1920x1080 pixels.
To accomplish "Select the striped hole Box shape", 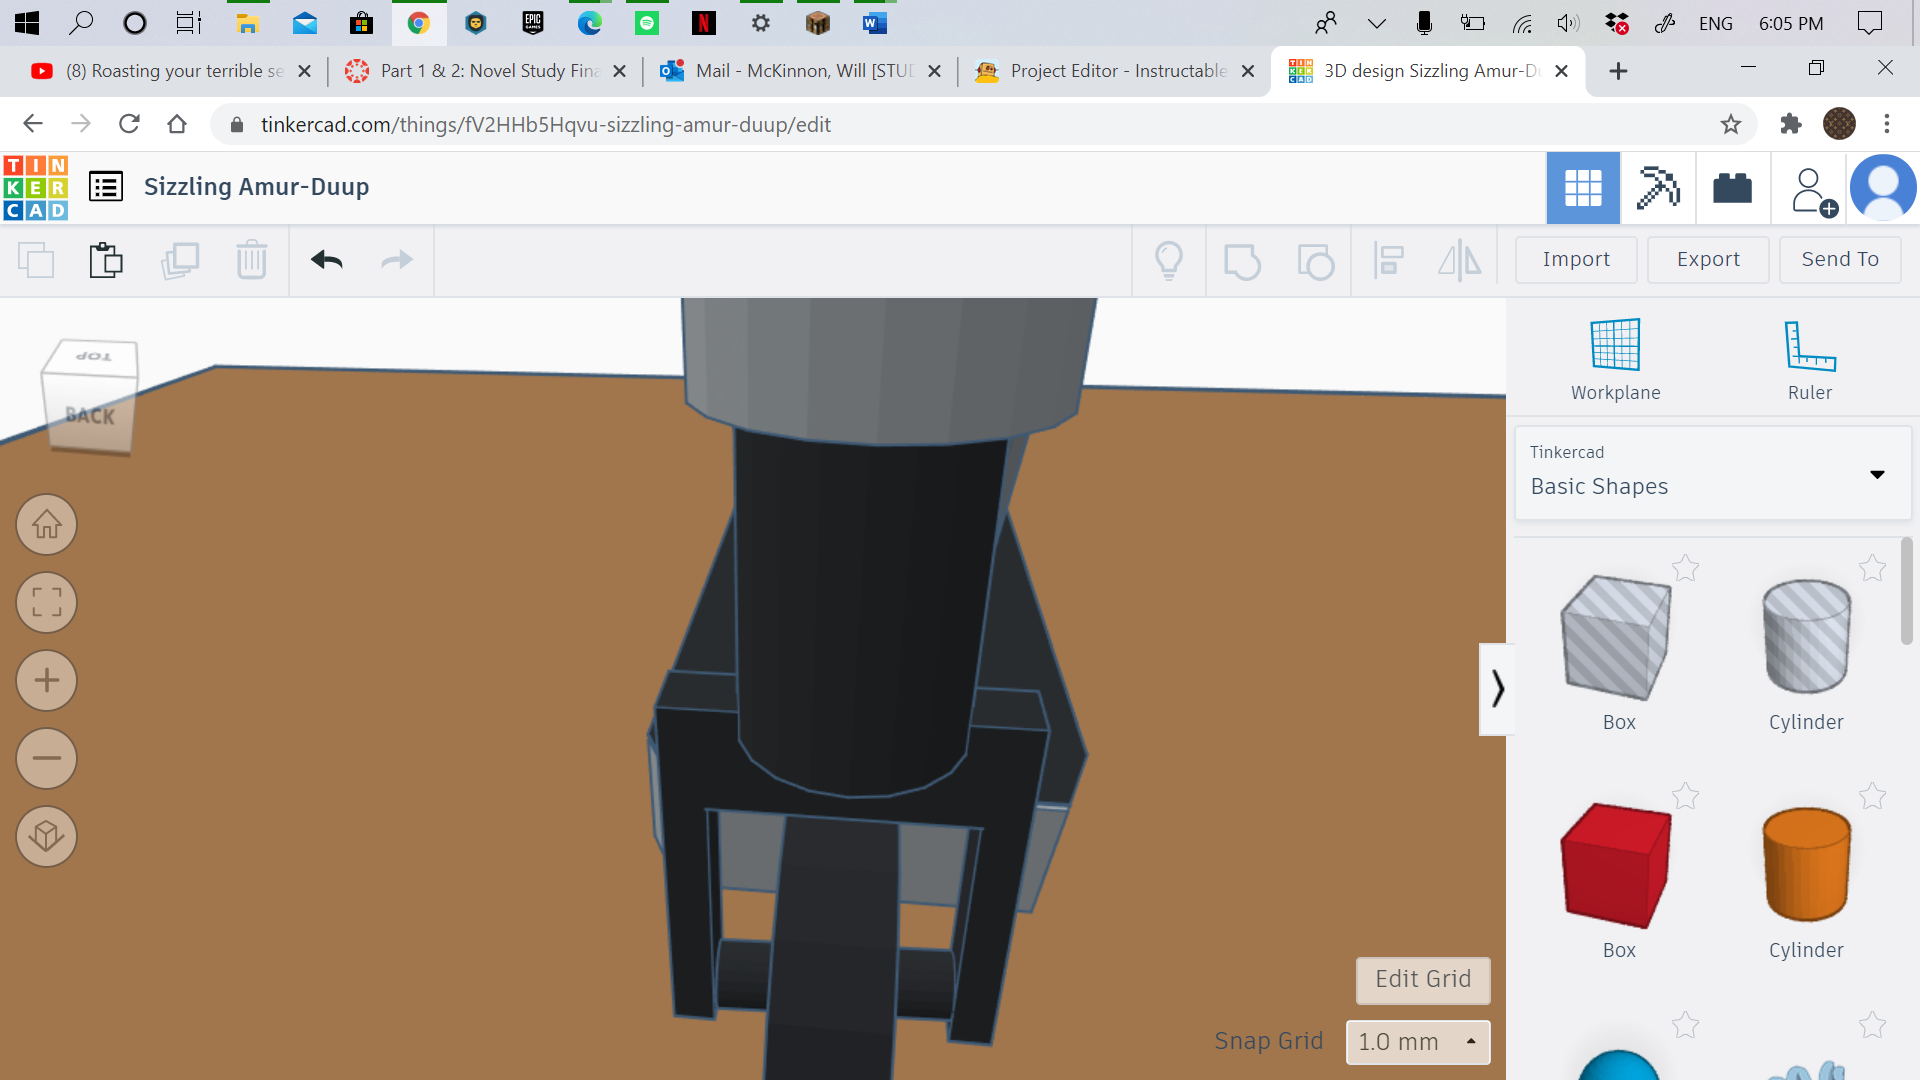I will pos(1617,638).
